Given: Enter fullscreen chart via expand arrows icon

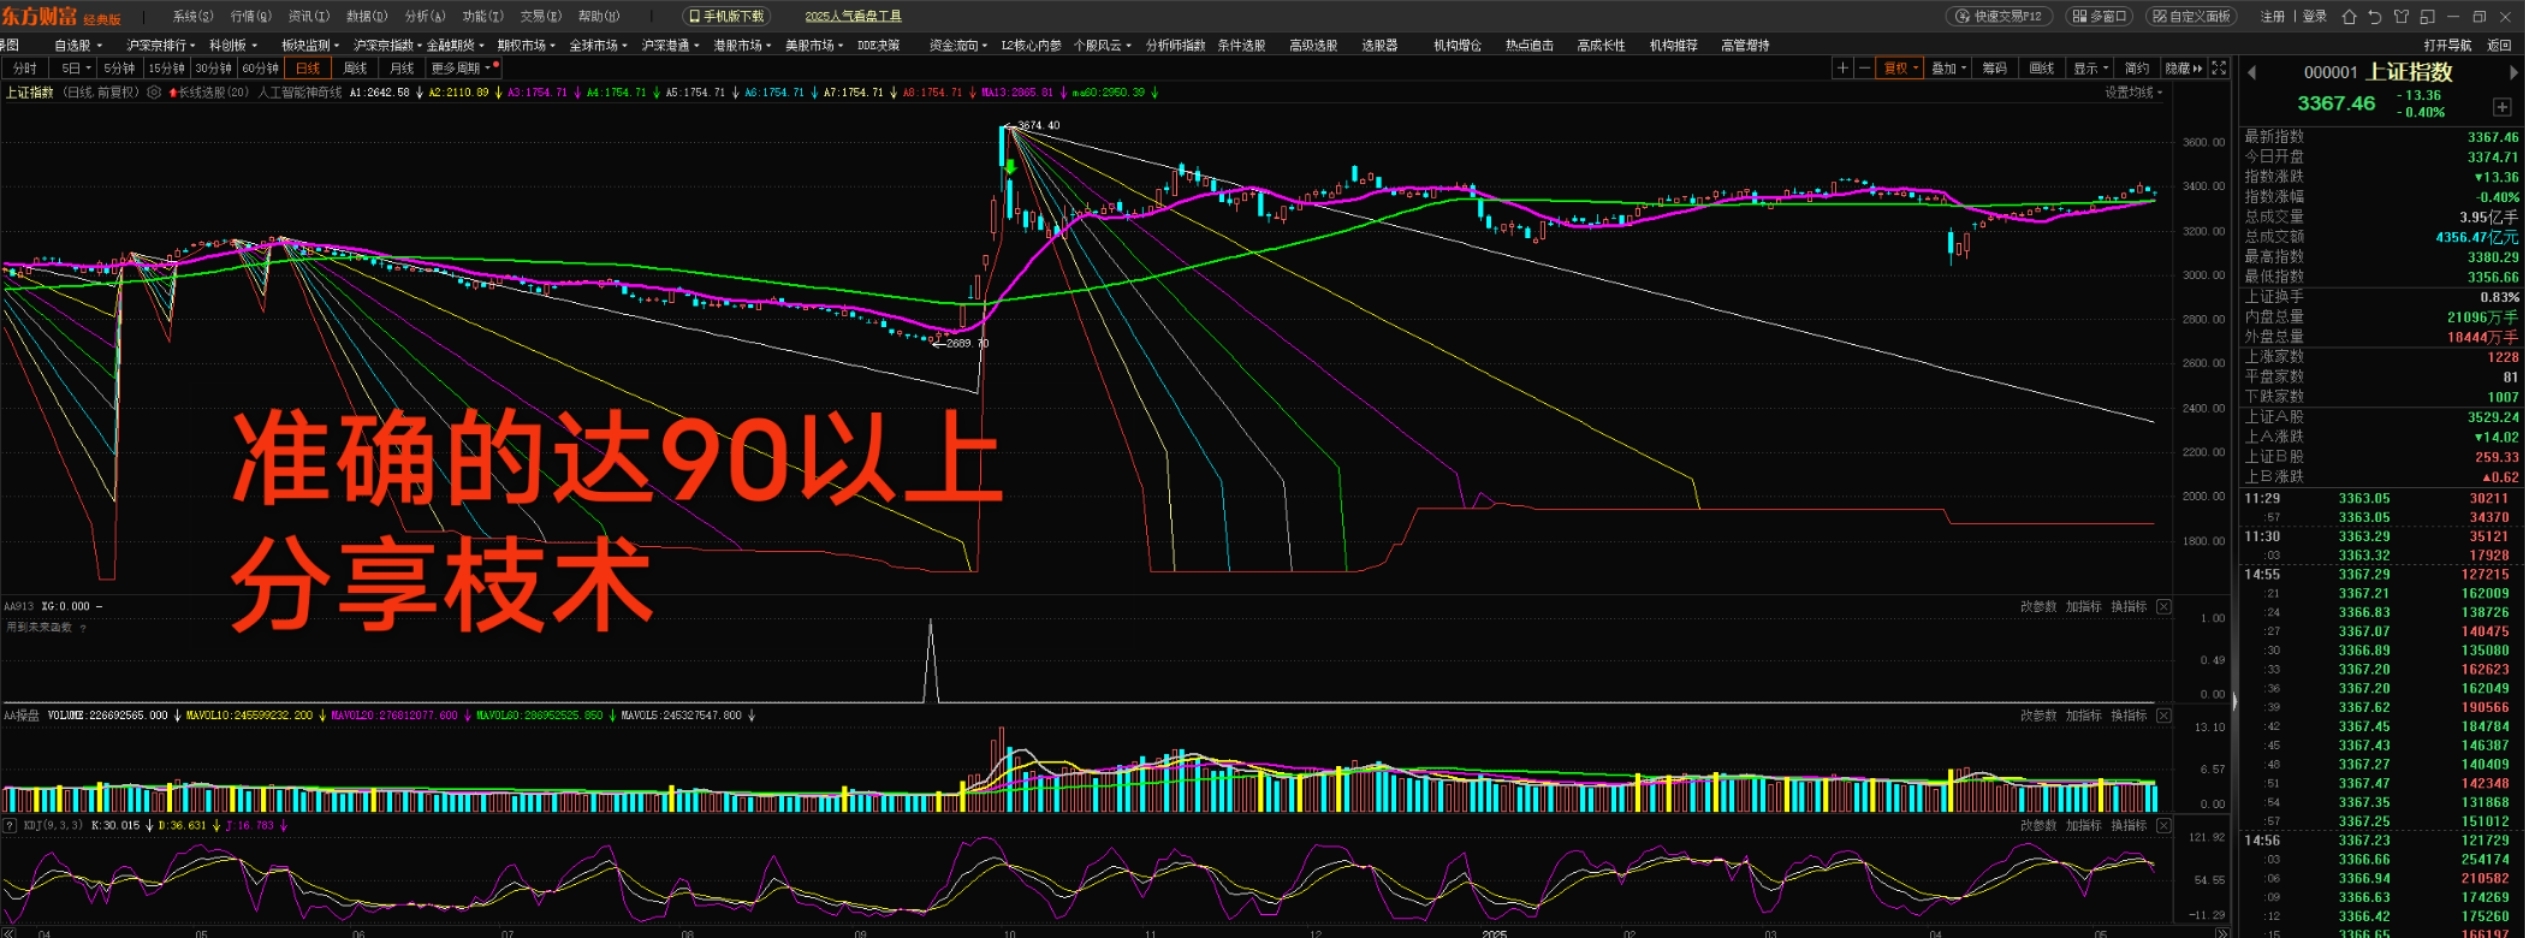Looking at the screenshot, I should (x=2219, y=68).
